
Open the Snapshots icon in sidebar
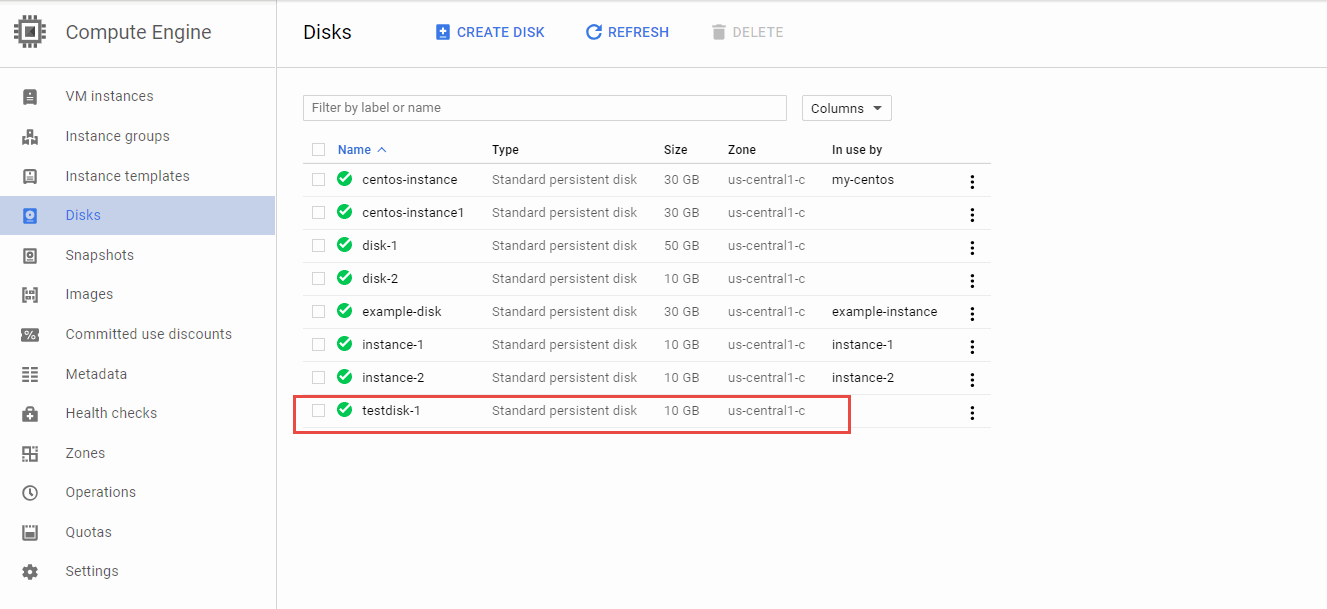[30, 255]
